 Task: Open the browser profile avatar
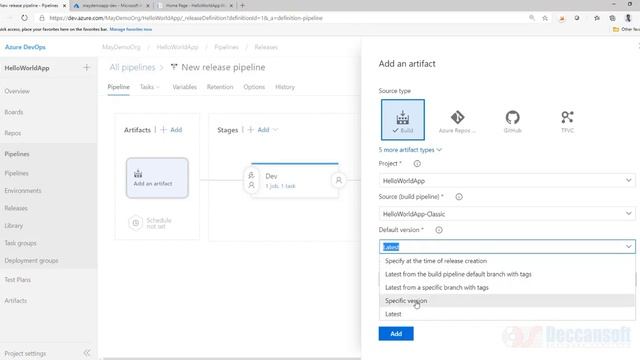pyautogui.click(x=628, y=18)
